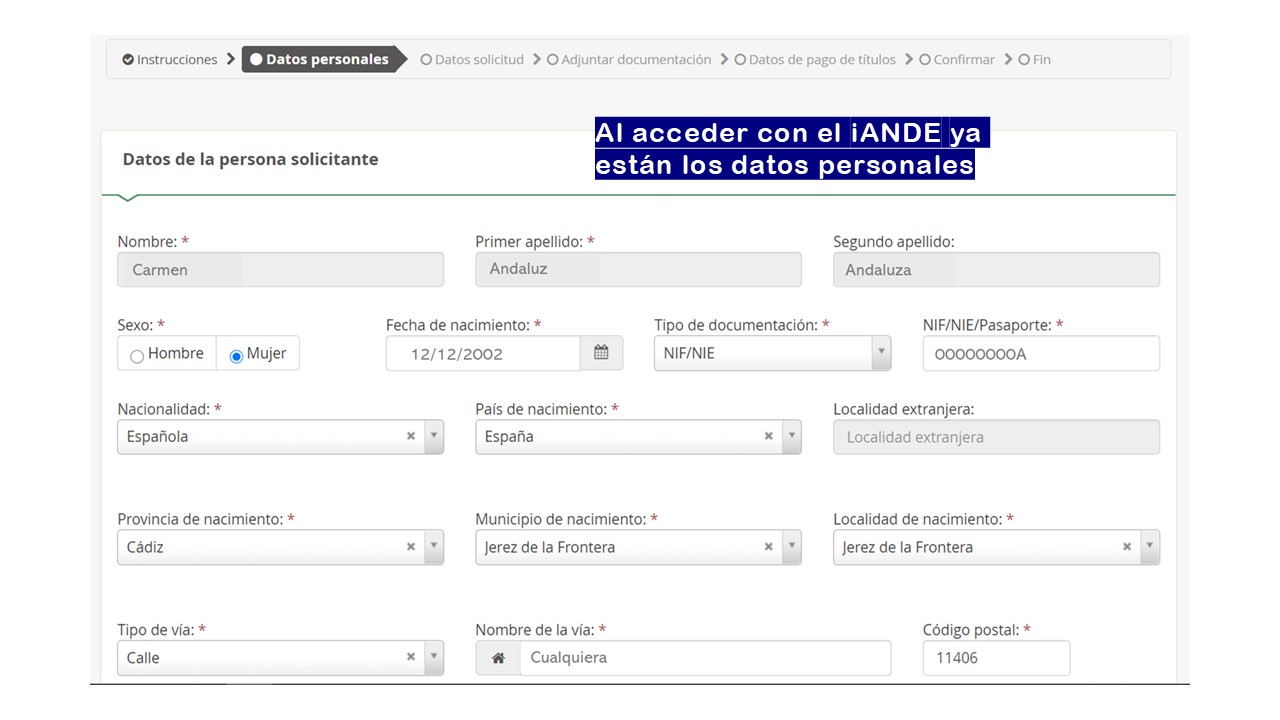Clear the País de nacimiento selection
Viewport: 1280px width, 720px height.
[x=768, y=436]
